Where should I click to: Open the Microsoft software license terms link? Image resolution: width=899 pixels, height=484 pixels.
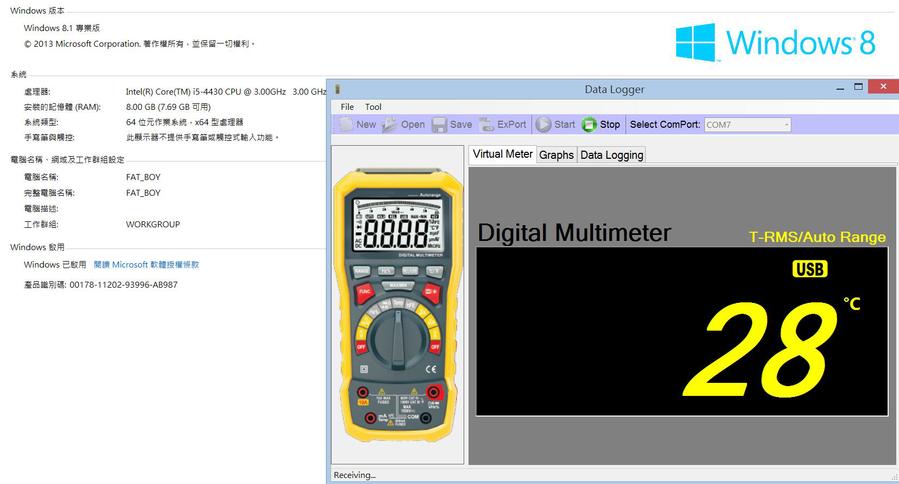(x=146, y=265)
